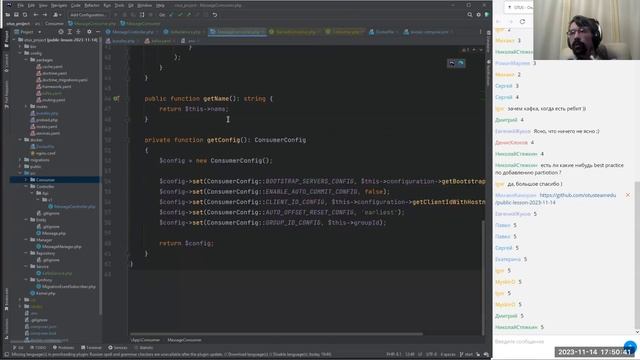
Task: Open the Help menu
Action: click(x=160, y=6)
